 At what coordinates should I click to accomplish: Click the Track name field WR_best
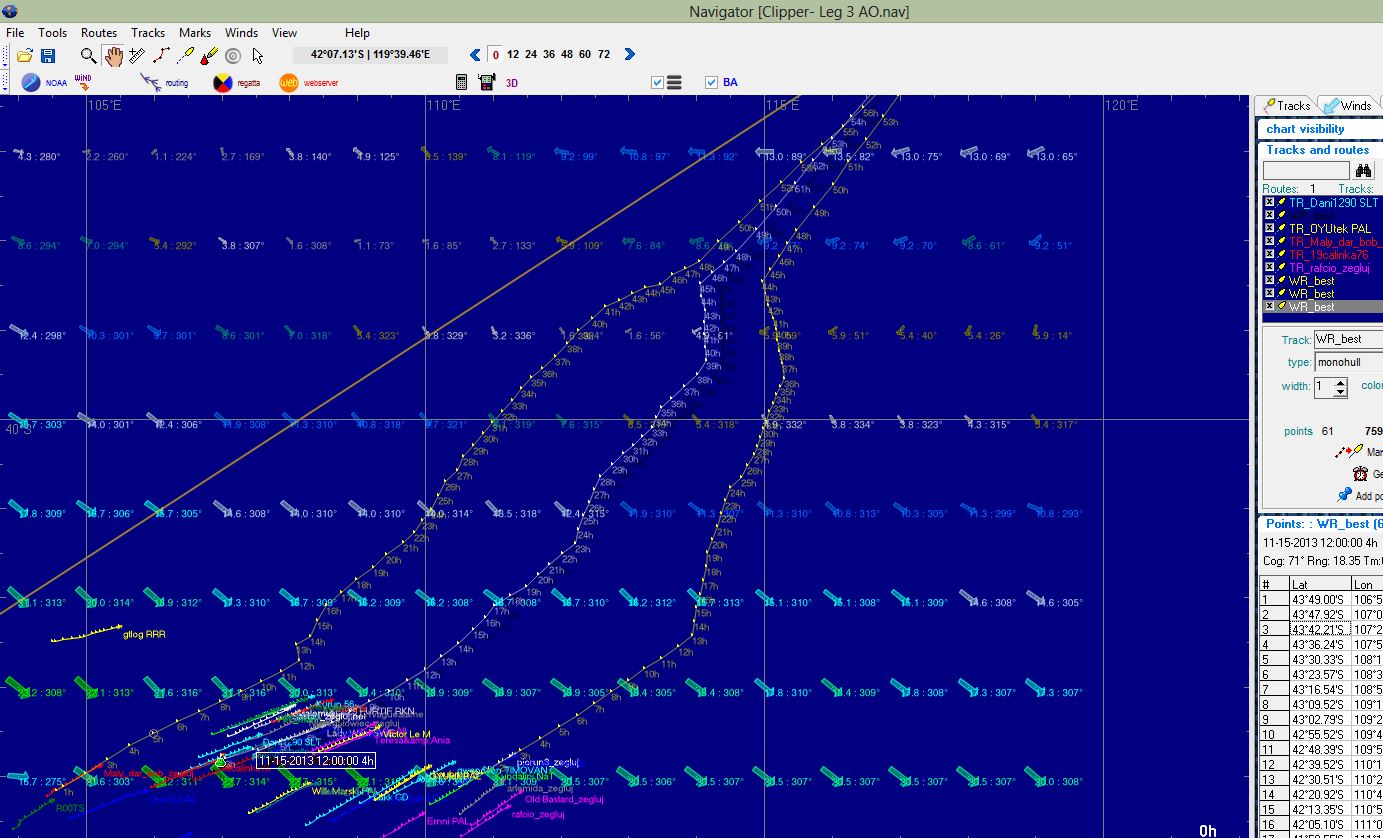click(1349, 339)
